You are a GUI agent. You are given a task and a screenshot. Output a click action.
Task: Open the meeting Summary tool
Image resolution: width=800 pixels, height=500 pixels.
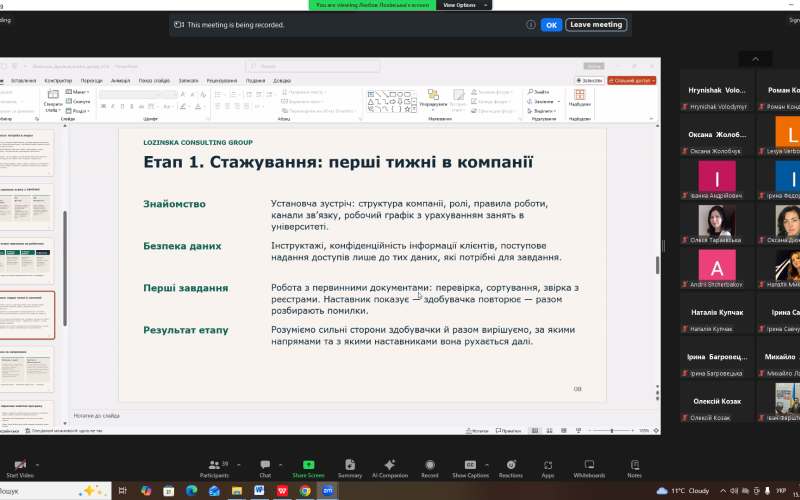[349, 469]
